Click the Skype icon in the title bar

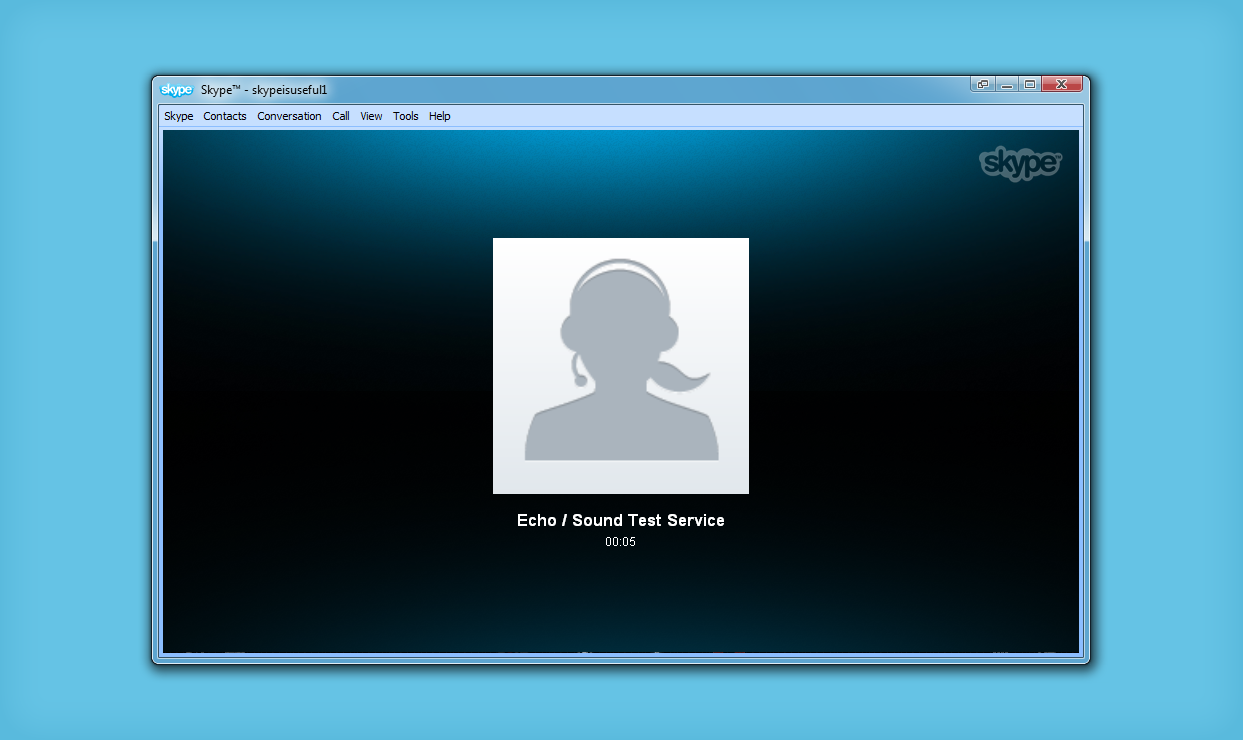[176, 90]
